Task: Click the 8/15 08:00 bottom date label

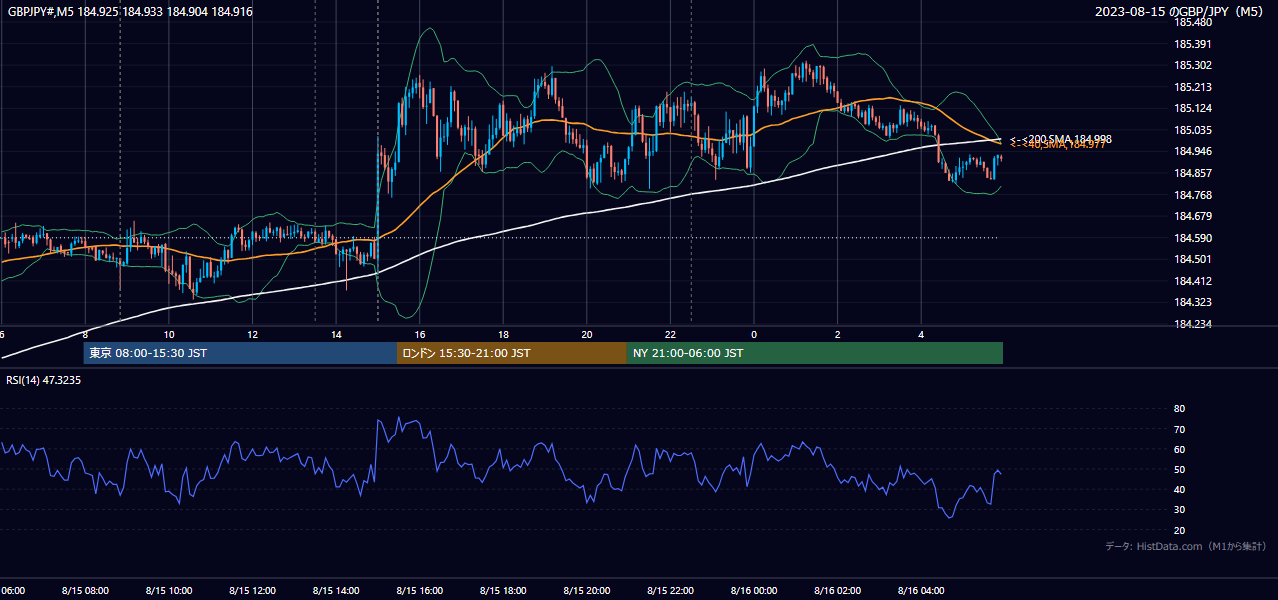Action: pos(85,591)
